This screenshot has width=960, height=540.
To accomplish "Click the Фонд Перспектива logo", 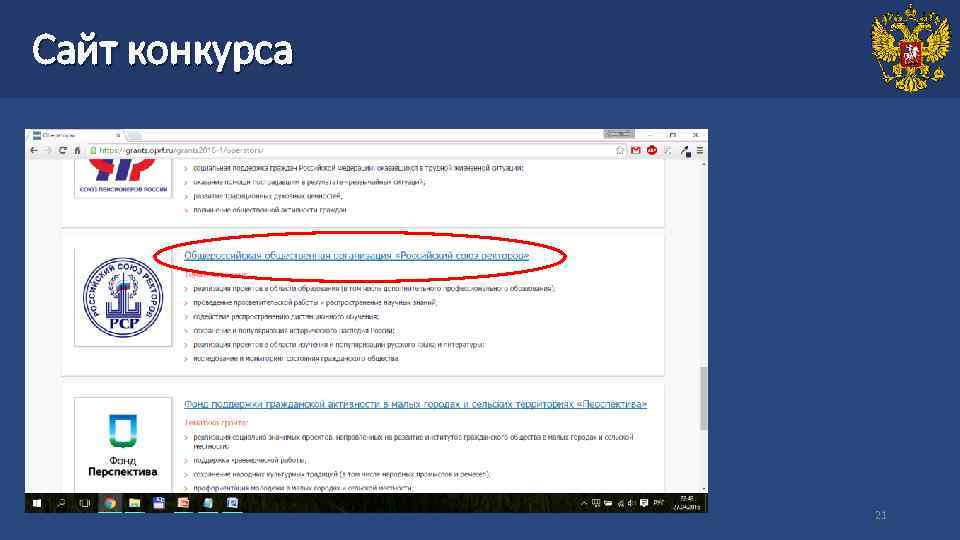I will (x=123, y=445).
